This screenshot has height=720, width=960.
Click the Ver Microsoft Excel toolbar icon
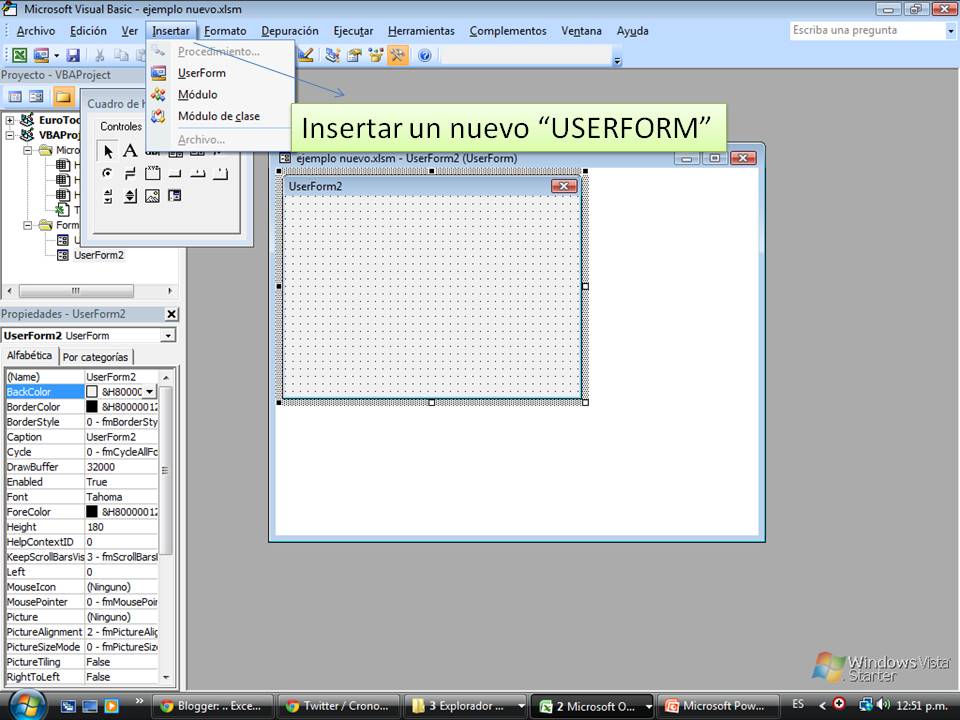(17, 55)
